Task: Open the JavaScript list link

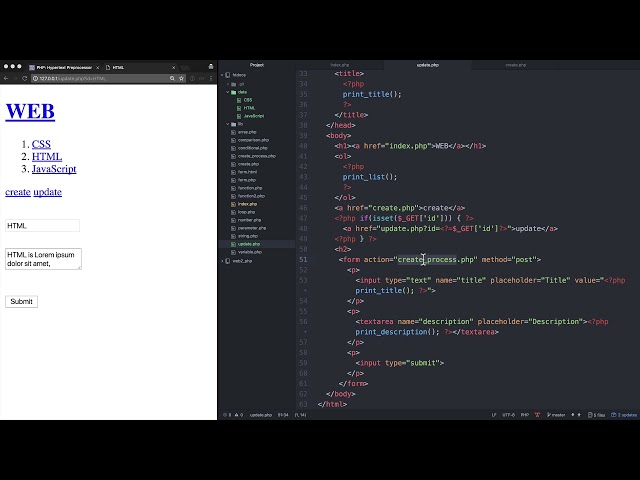Action: [x=54, y=169]
